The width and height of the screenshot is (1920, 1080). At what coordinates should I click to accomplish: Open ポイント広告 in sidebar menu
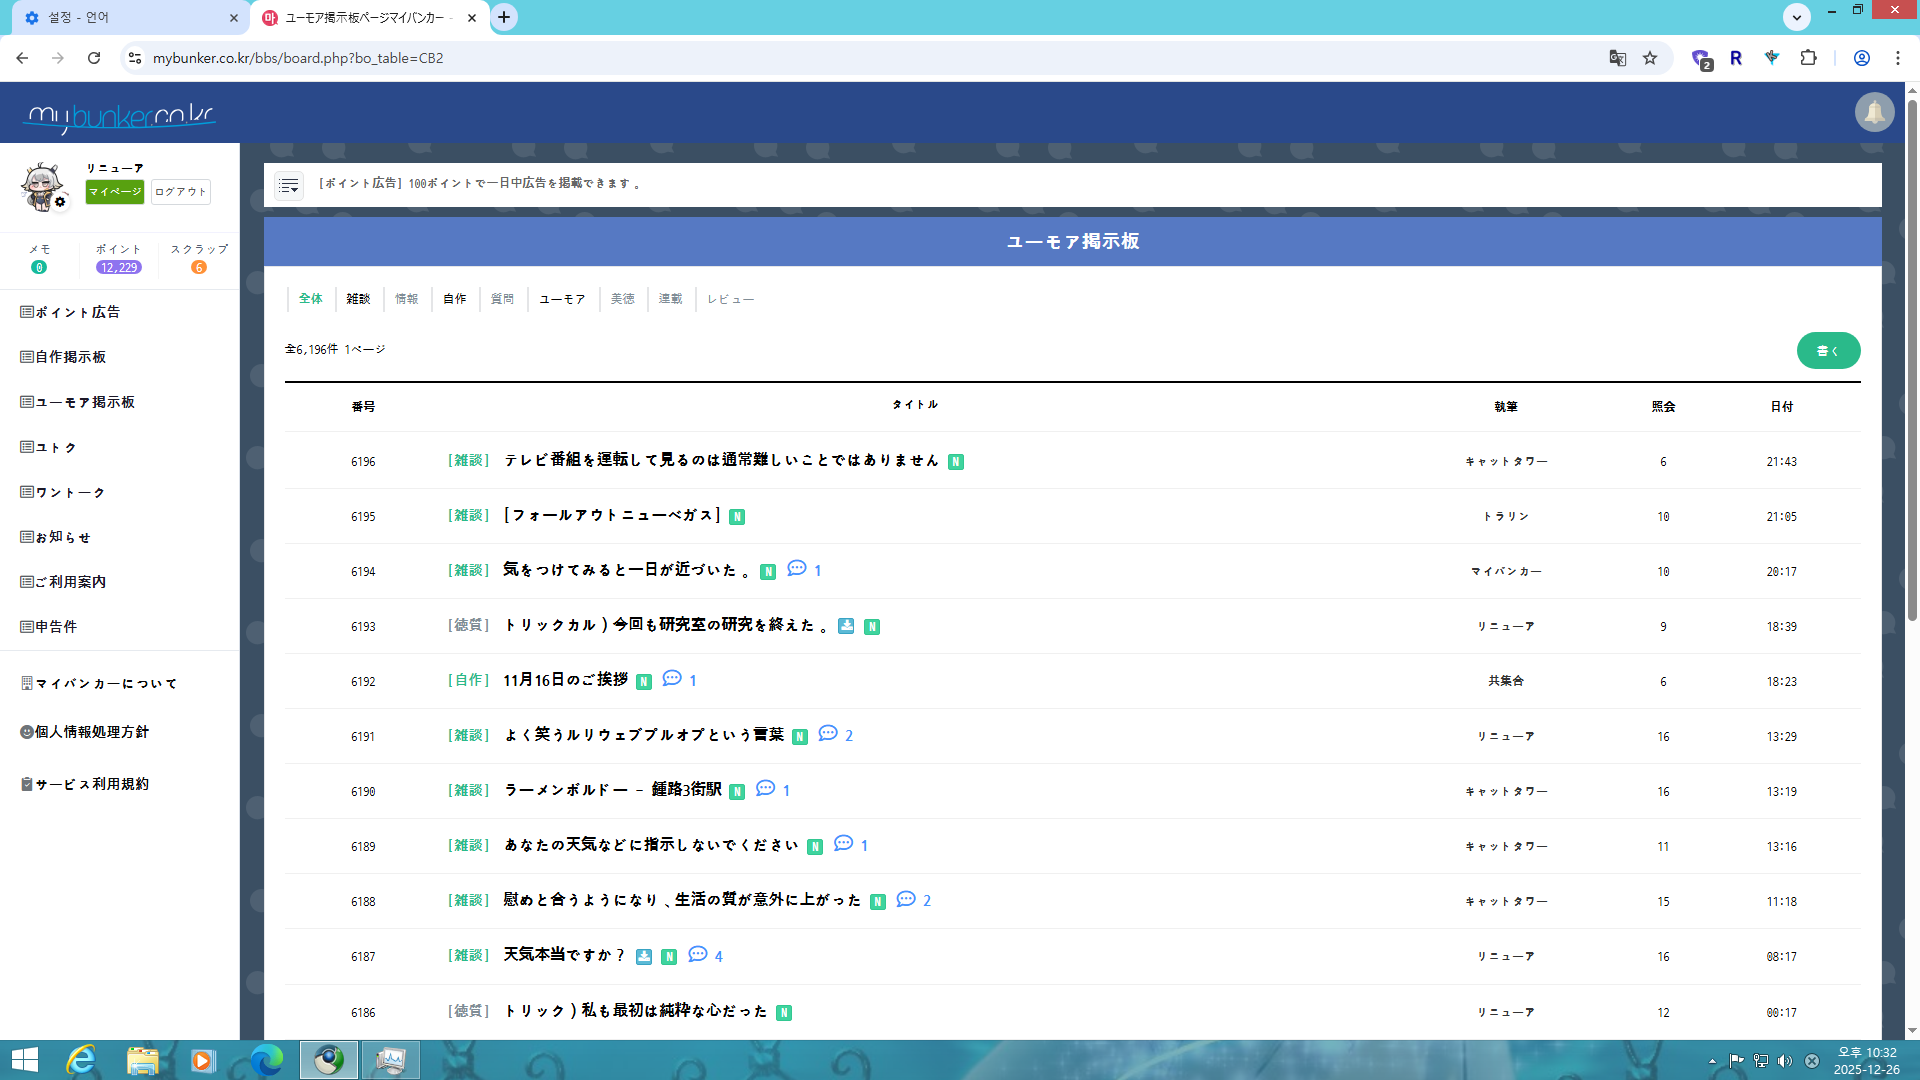pyautogui.click(x=77, y=312)
